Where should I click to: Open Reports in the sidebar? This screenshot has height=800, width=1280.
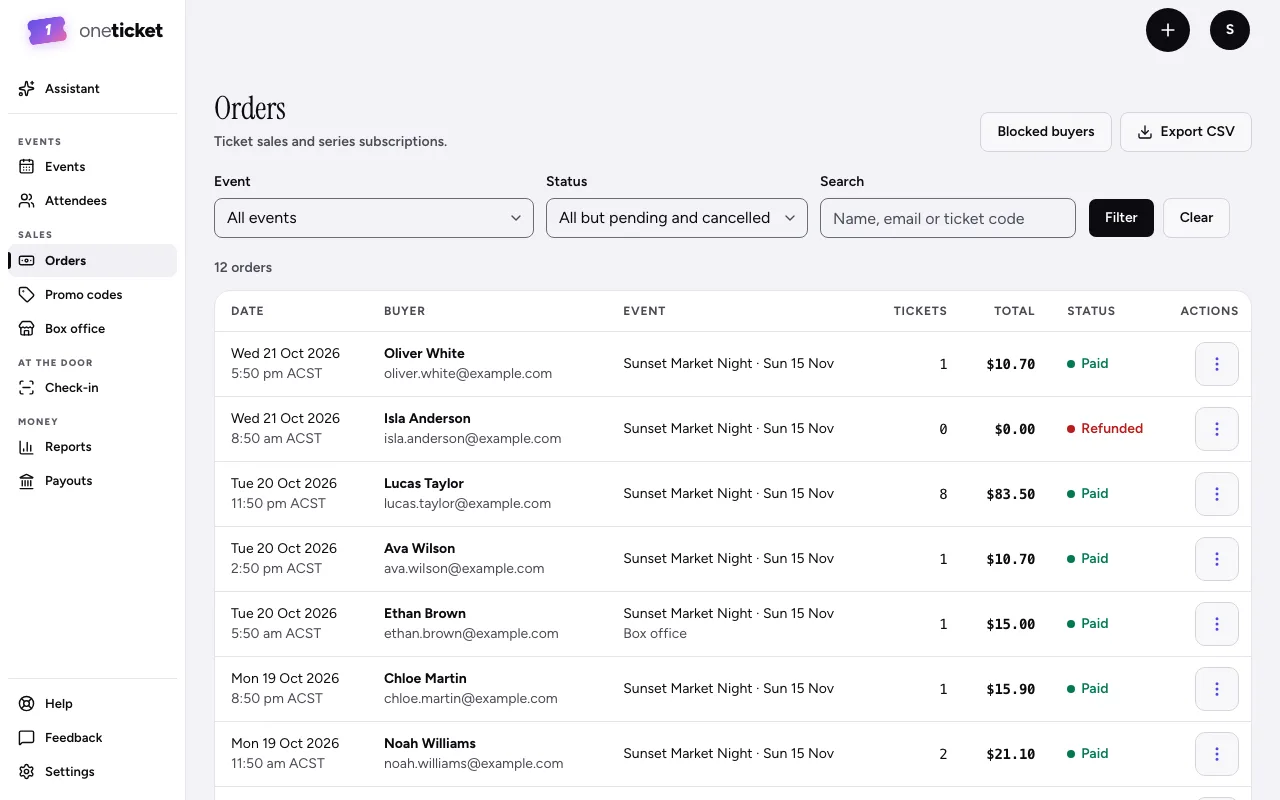(x=92, y=447)
